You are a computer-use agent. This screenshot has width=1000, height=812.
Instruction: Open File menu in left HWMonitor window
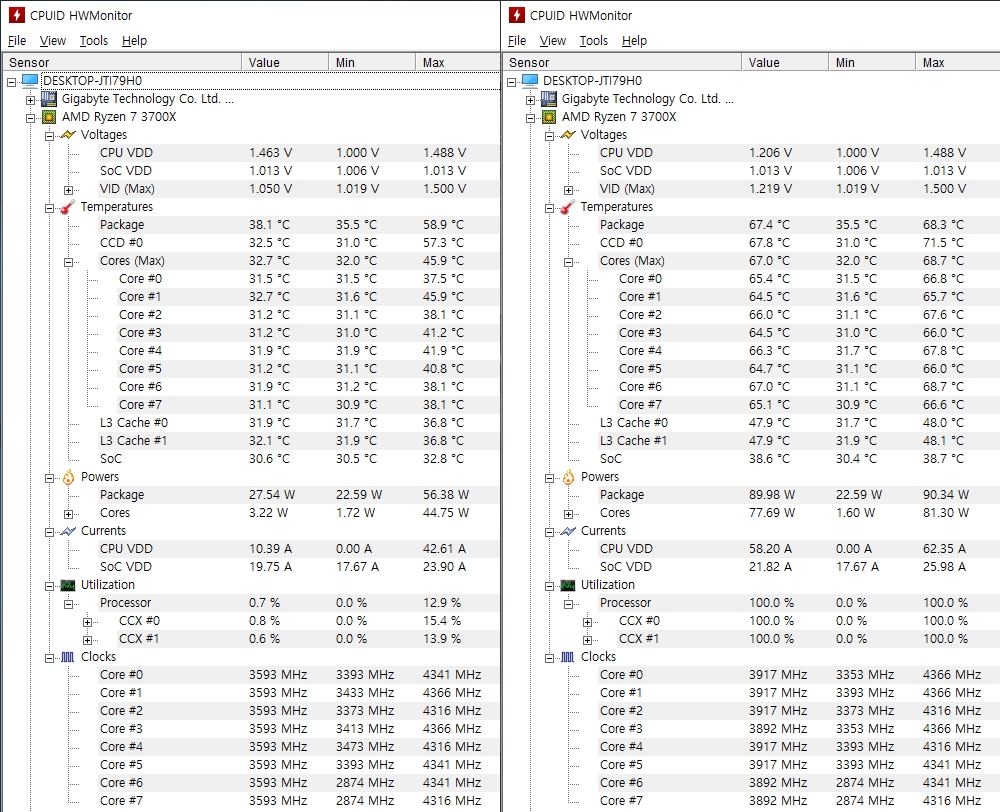(17, 41)
